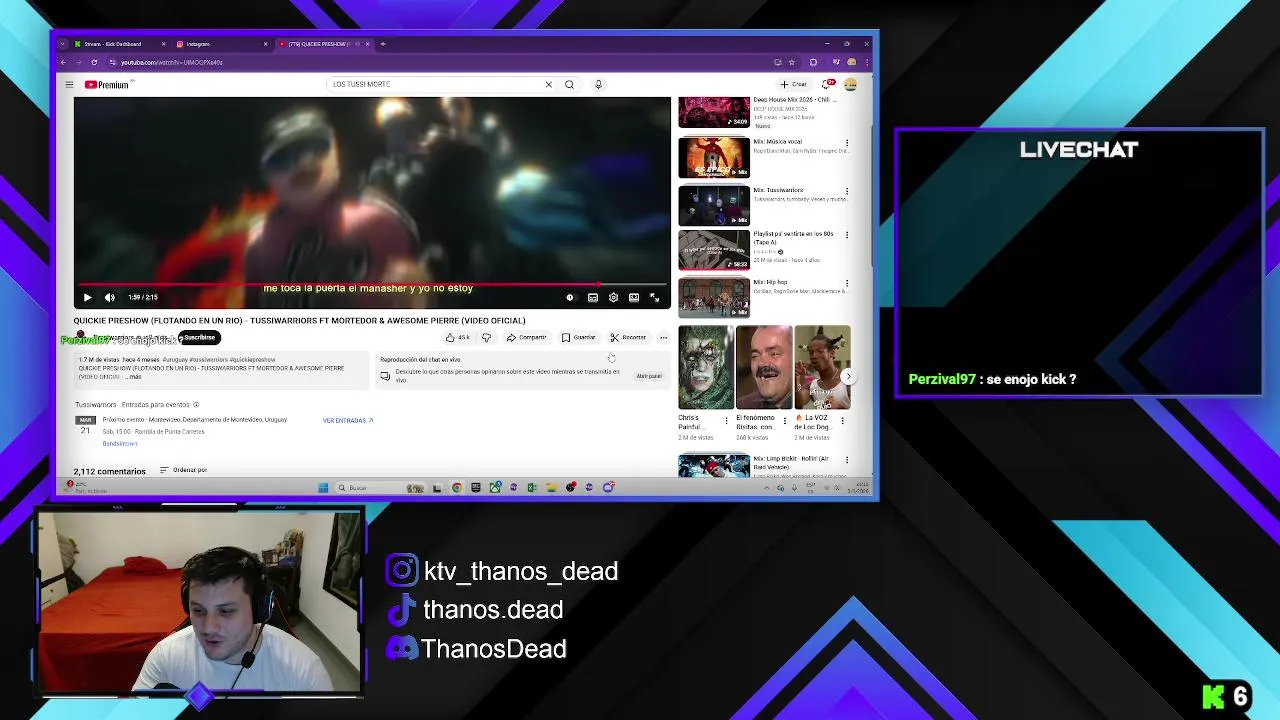Open player settings gear

[x=613, y=297]
